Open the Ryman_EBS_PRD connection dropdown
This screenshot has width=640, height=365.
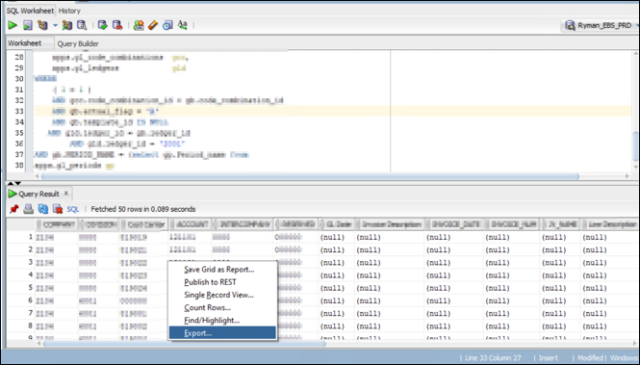tap(600, 25)
